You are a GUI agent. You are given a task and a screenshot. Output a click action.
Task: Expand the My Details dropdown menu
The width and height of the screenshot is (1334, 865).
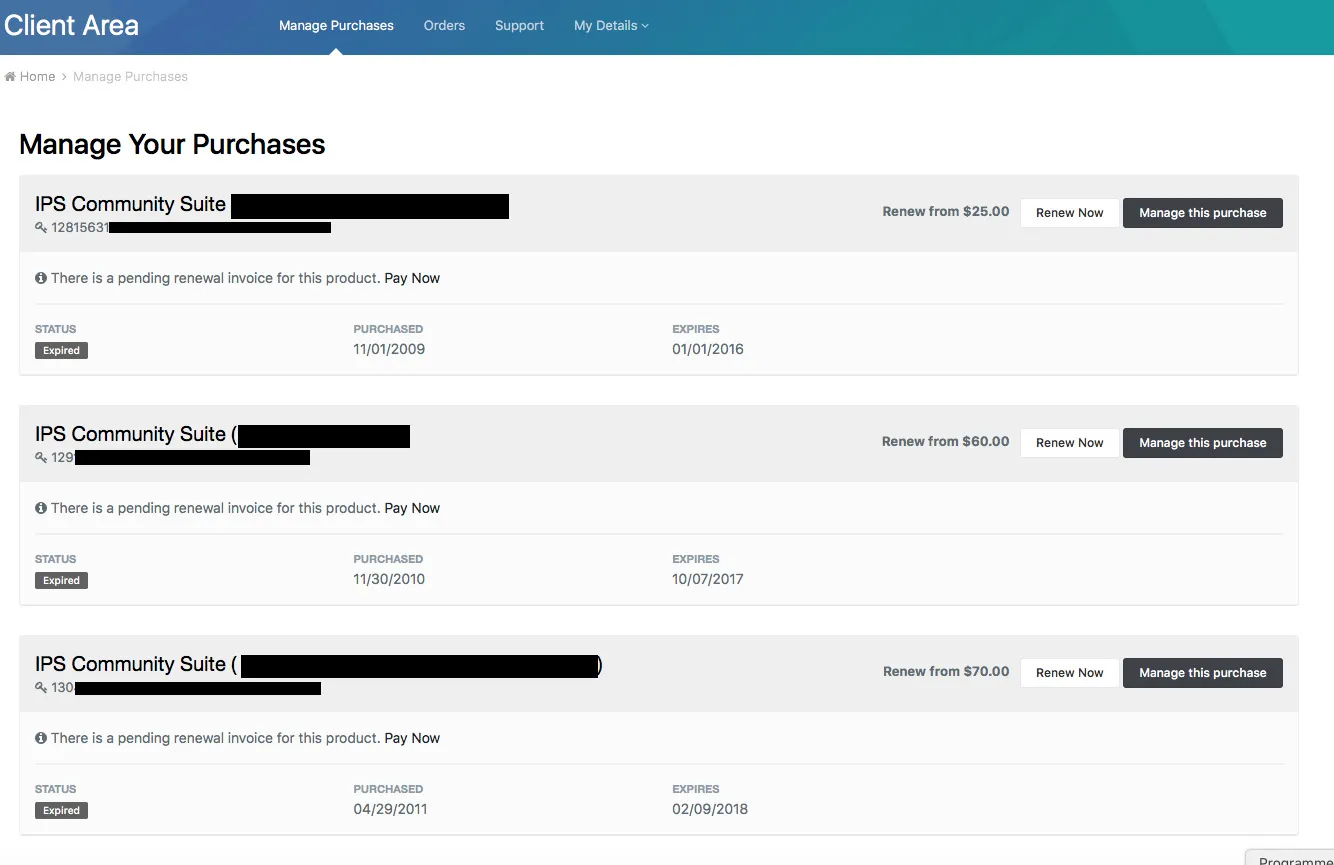611,26
